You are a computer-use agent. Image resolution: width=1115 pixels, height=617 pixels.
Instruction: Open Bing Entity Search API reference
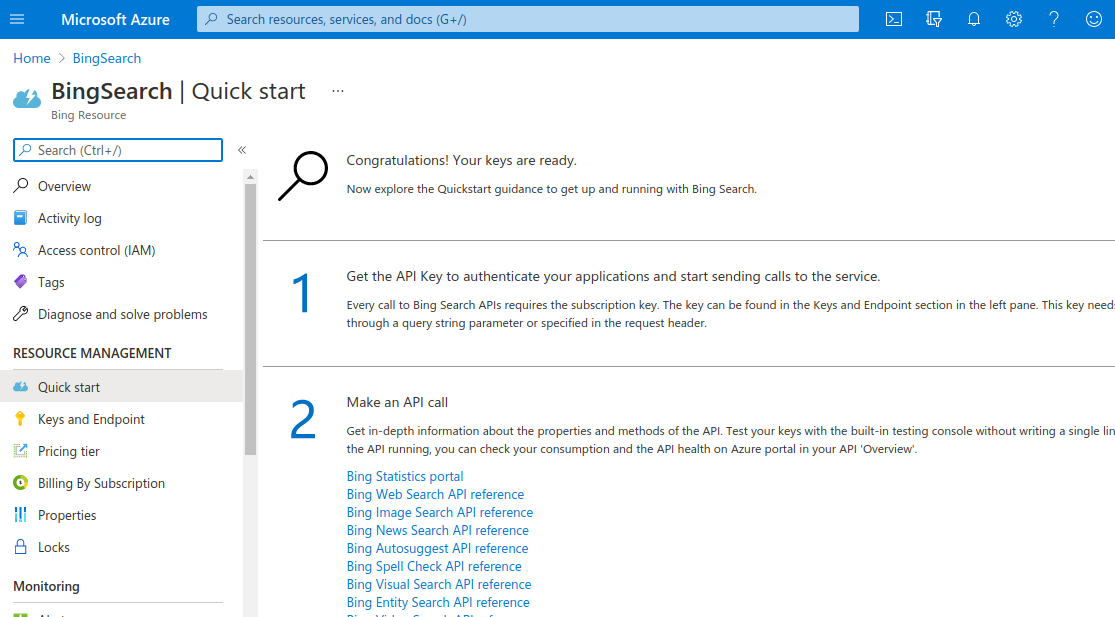tap(438, 602)
